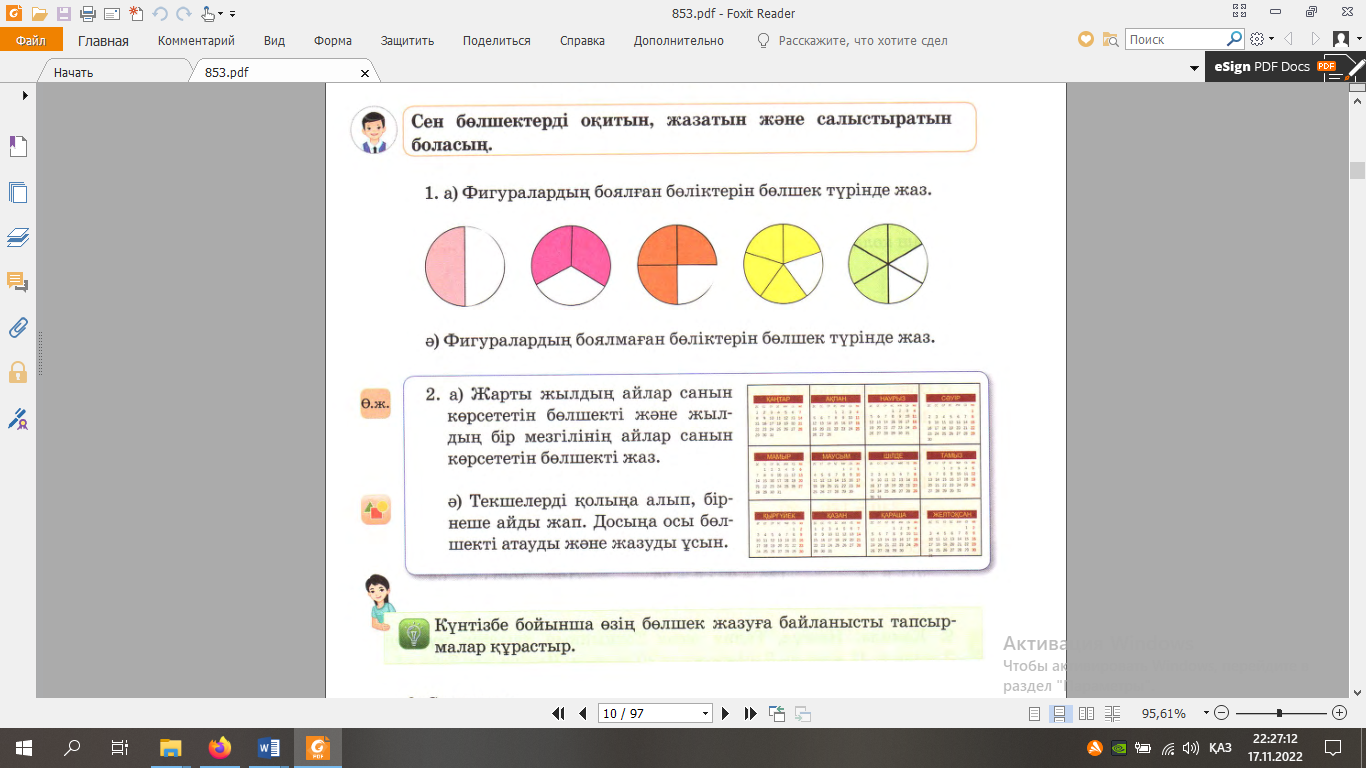Jump to the last page
This screenshot has height=768, width=1366.
750,713
